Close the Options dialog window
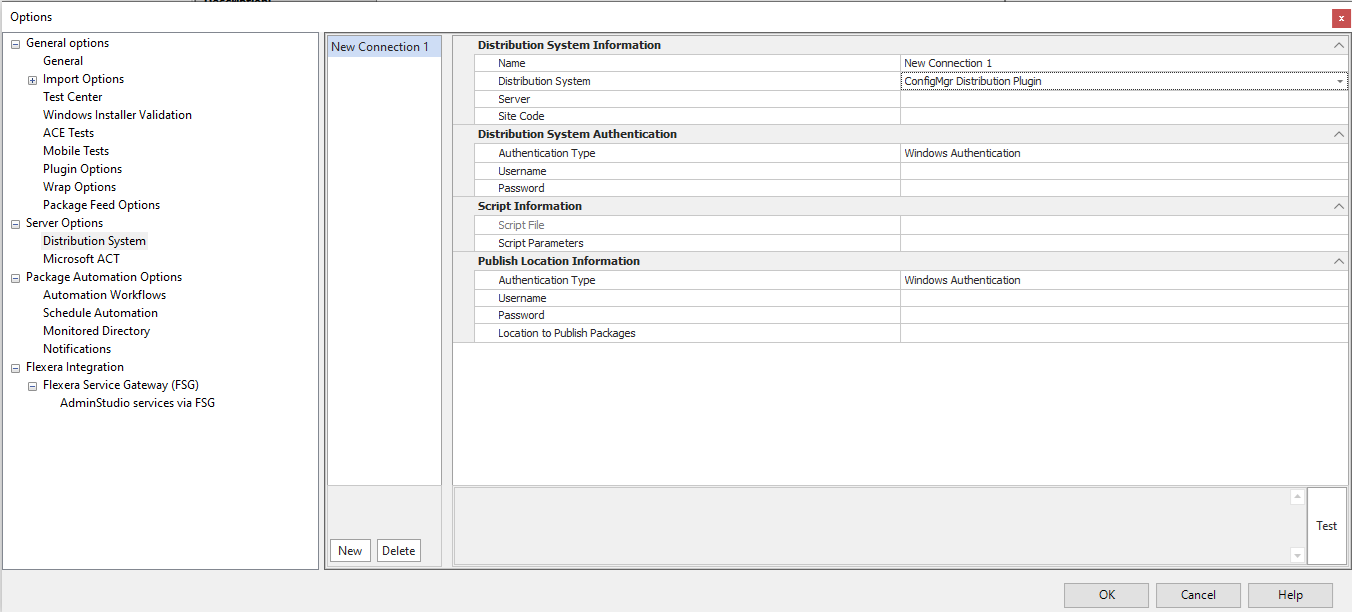The image size is (1352, 612). tap(1340, 18)
